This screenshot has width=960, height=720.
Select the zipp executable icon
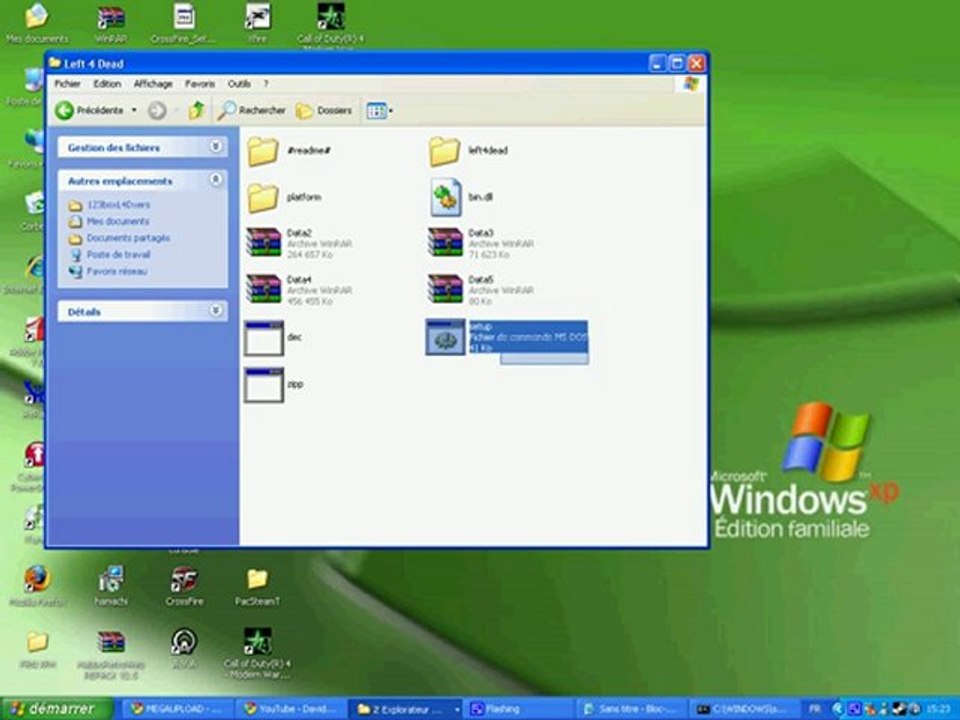tap(264, 384)
